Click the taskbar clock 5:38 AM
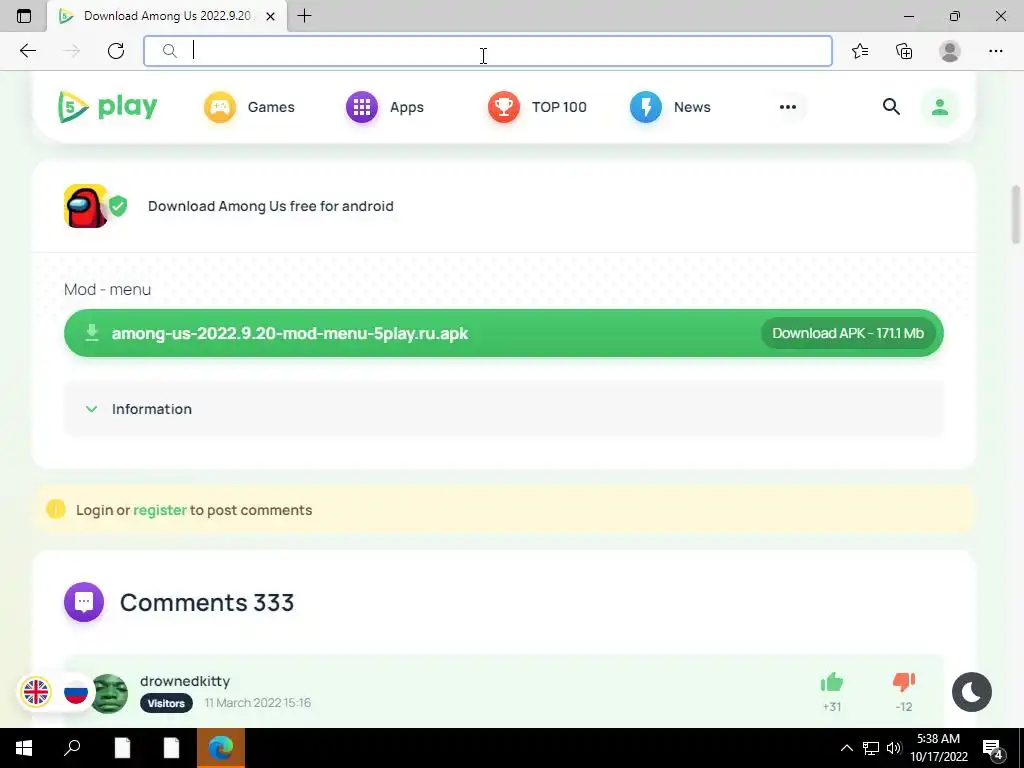Screen dimensions: 1024x768 (938, 739)
